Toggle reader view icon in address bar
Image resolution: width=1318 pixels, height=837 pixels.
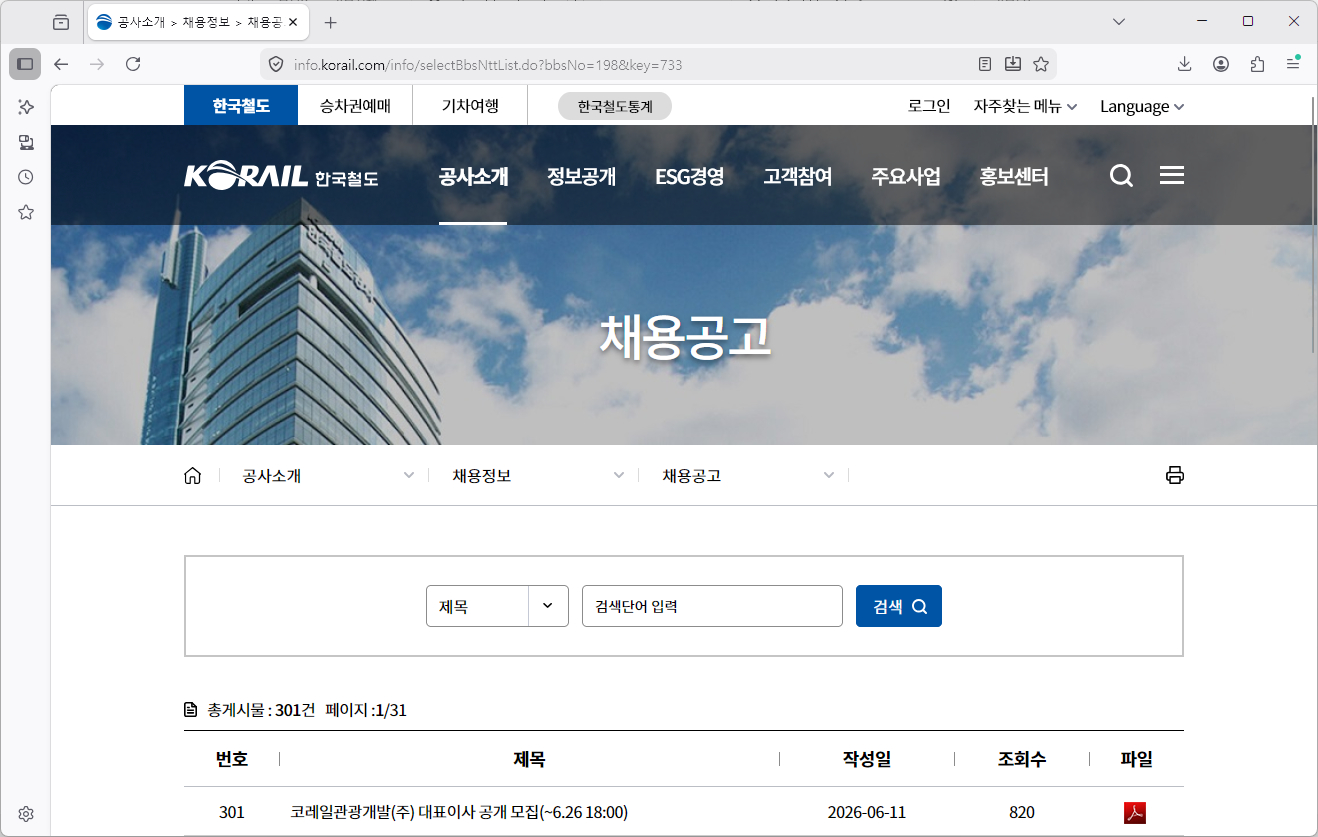[x=985, y=64]
